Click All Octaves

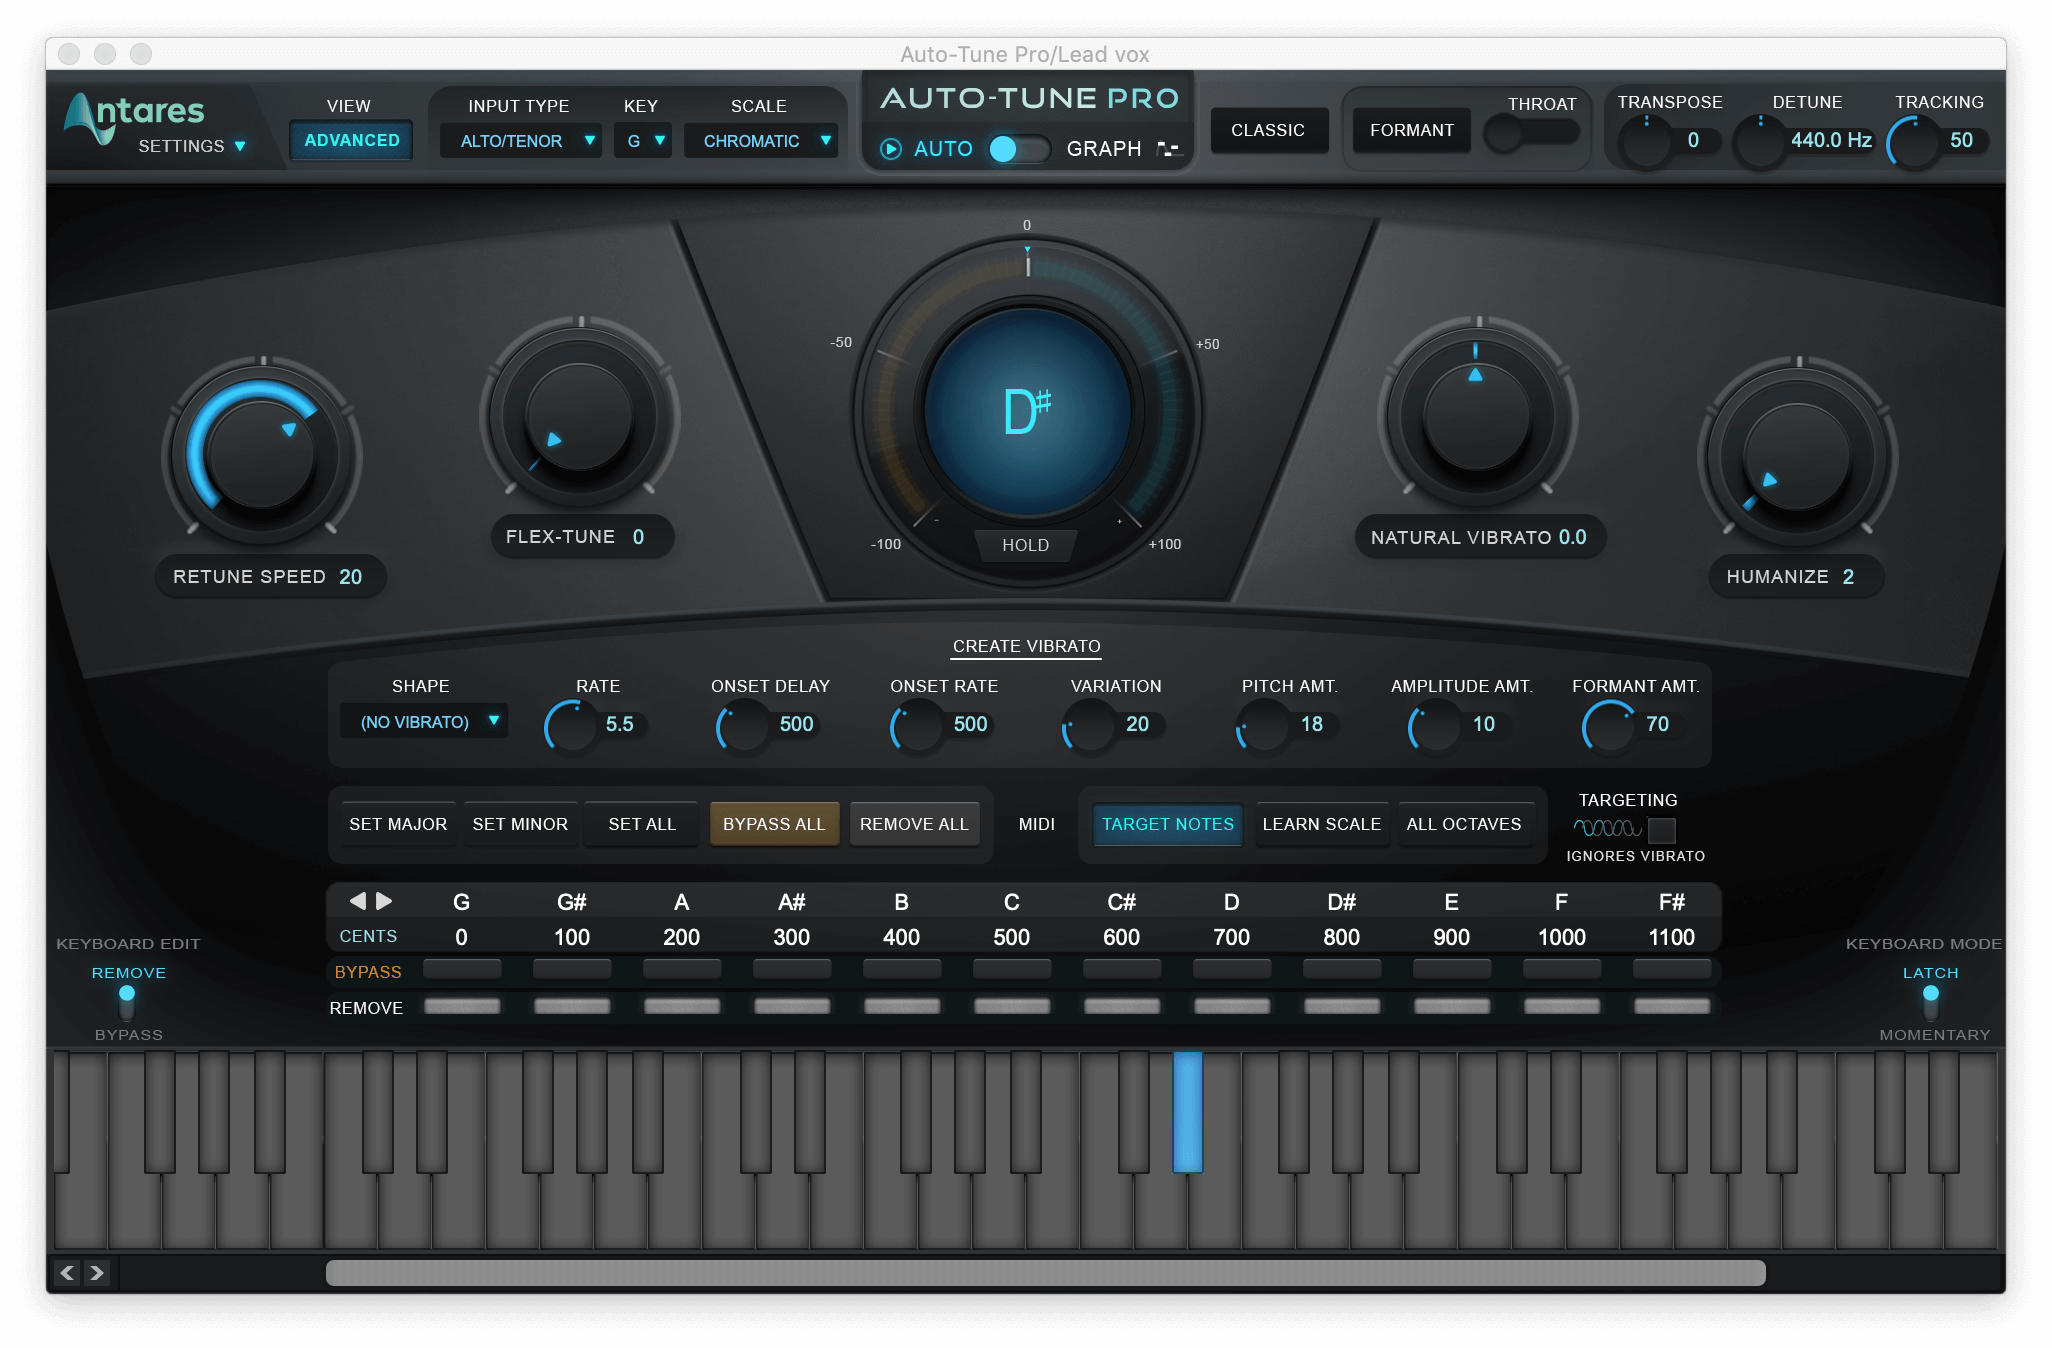coord(1464,824)
